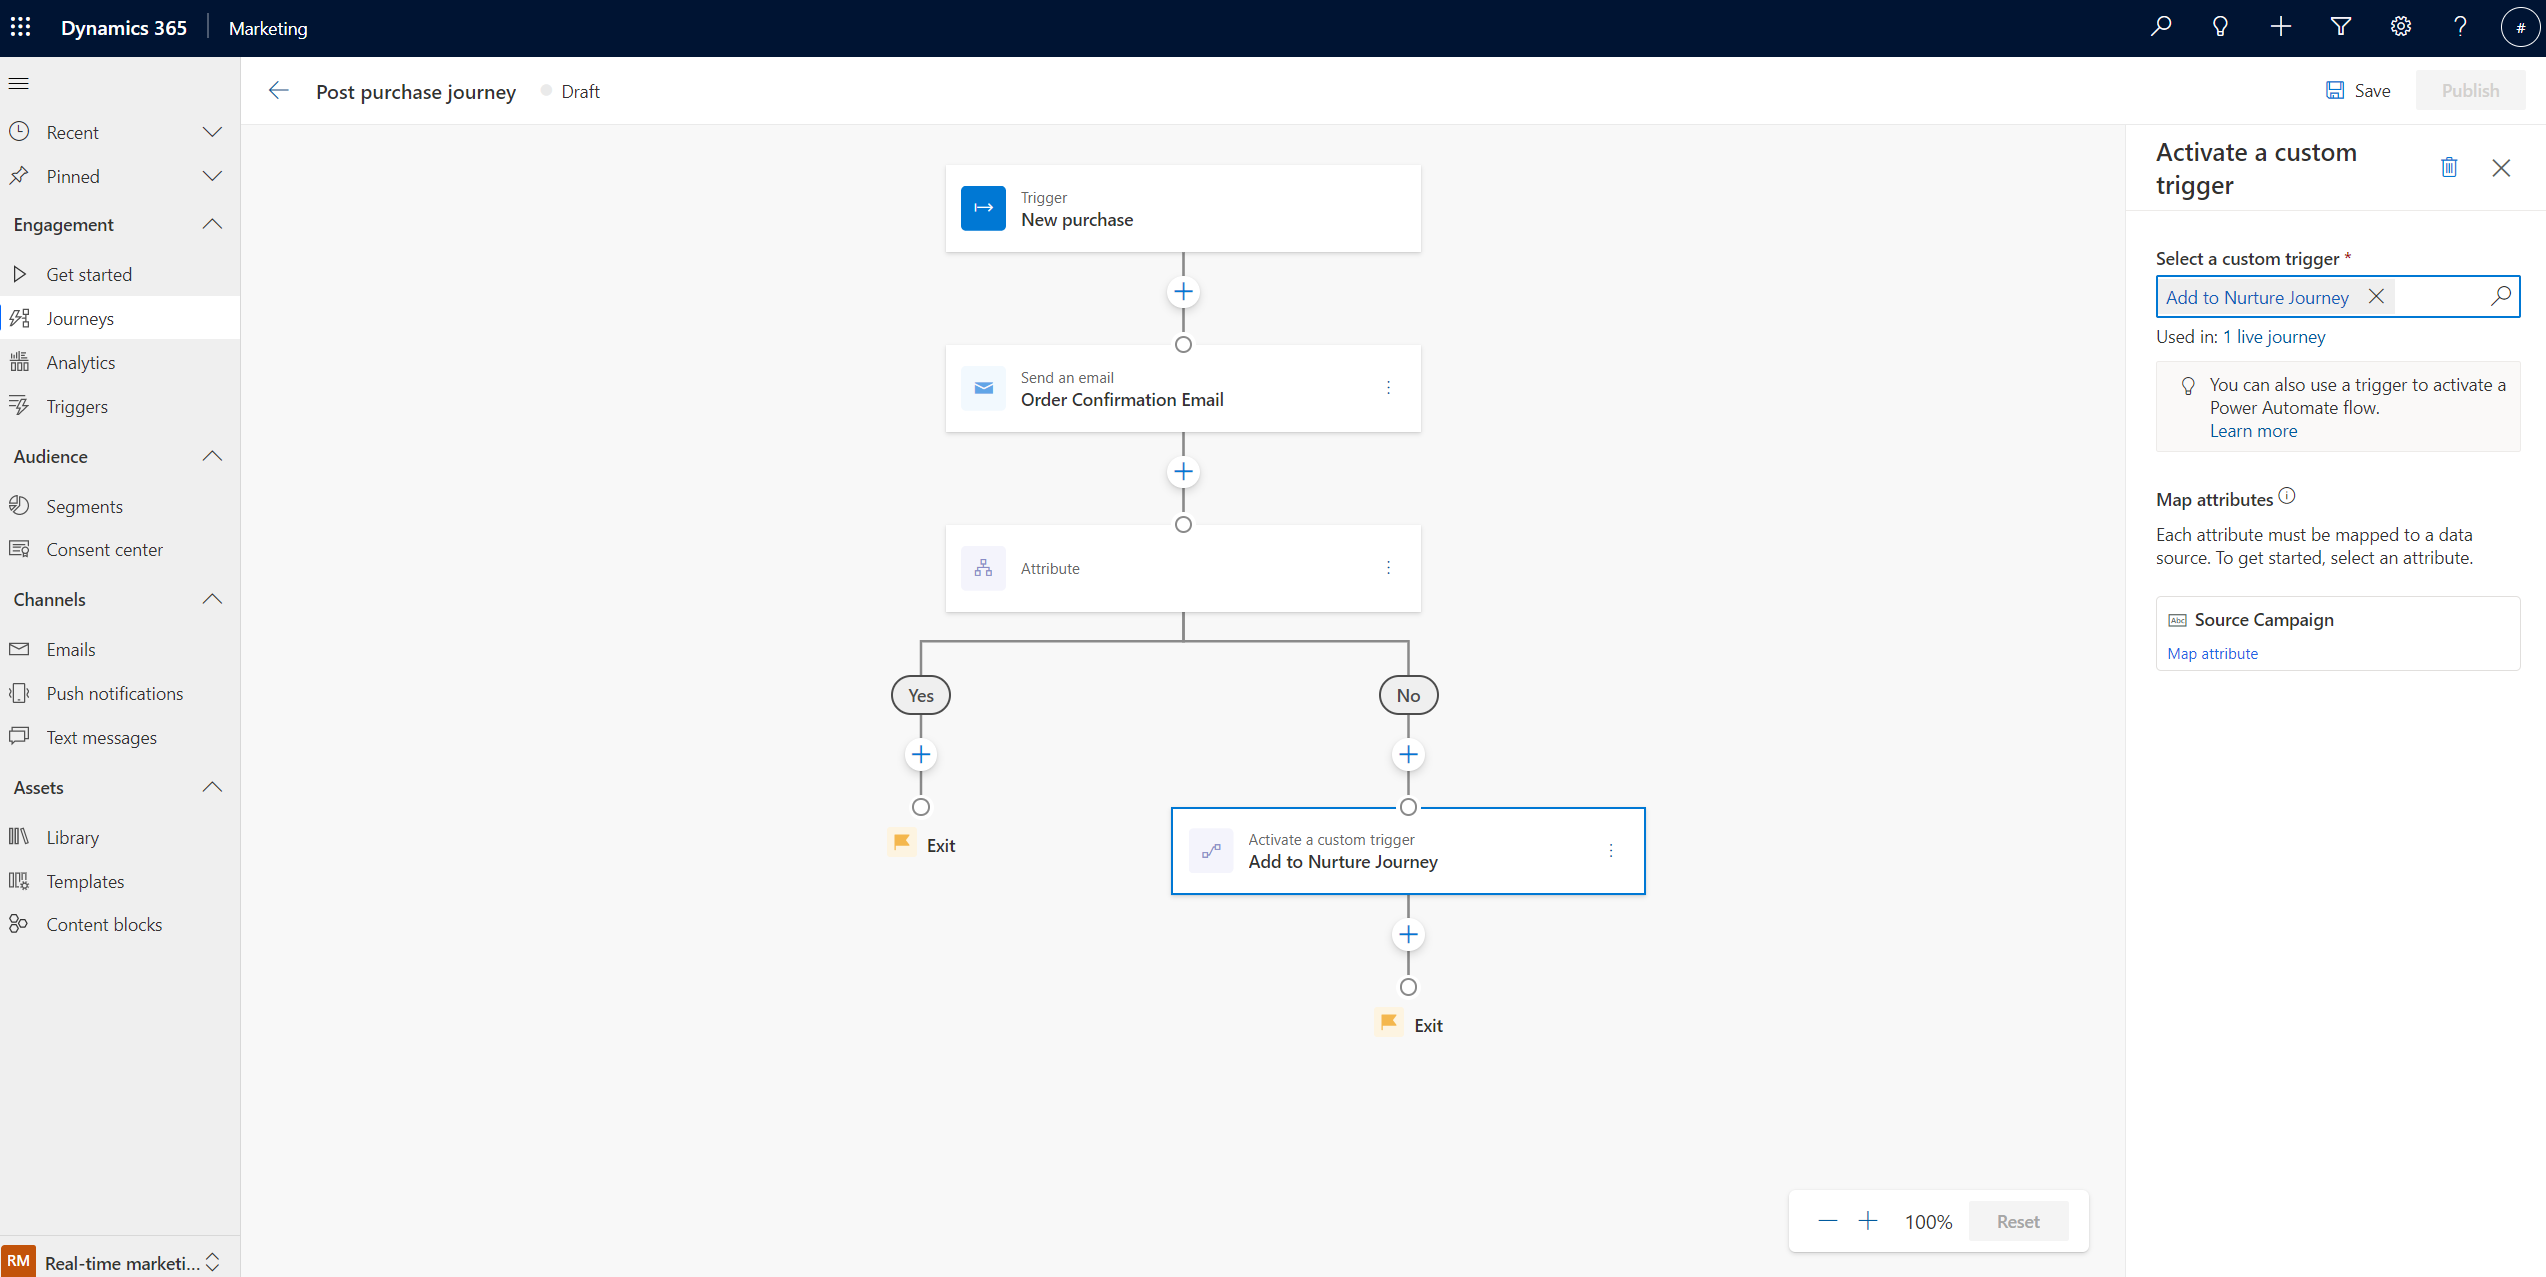Open the Analytics menu item
This screenshot has width=2546, height=1277.
(x=78, y=362)
